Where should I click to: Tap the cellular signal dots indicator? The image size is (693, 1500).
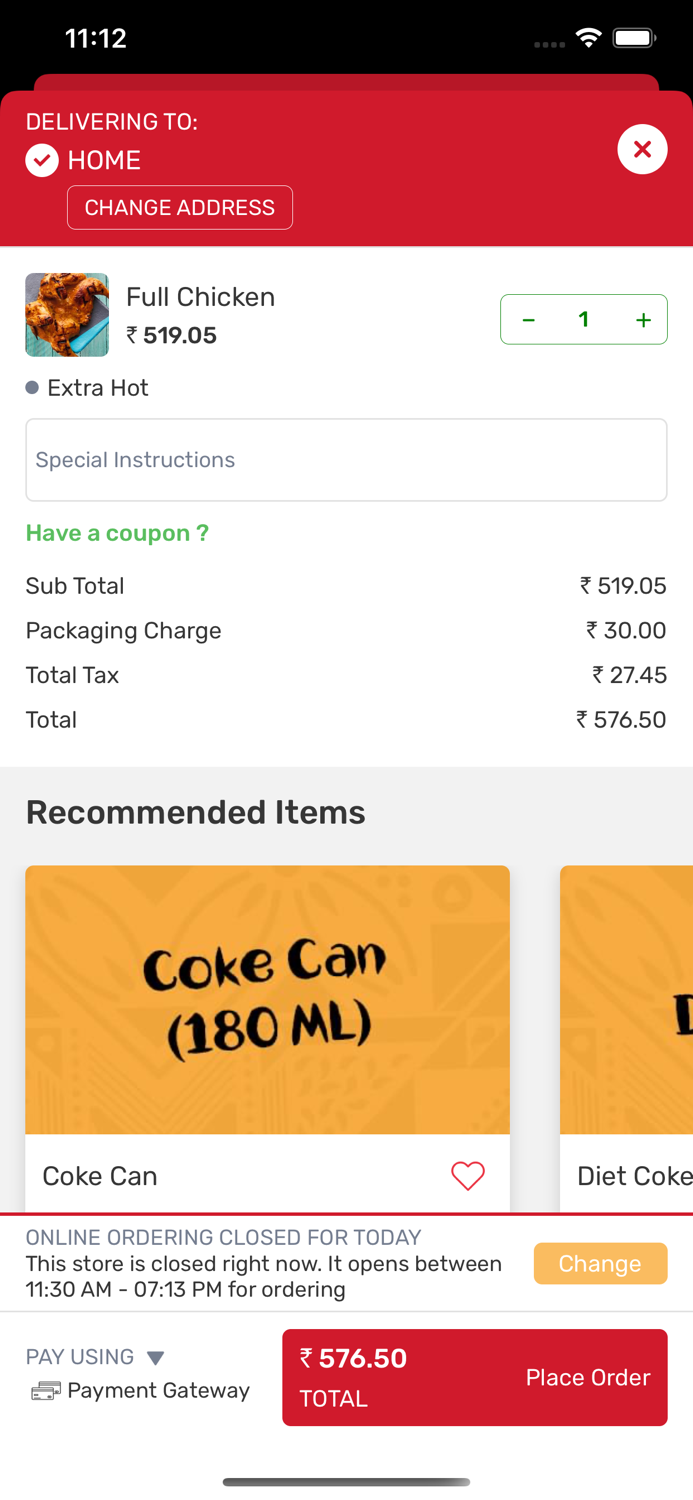[548, 44]
